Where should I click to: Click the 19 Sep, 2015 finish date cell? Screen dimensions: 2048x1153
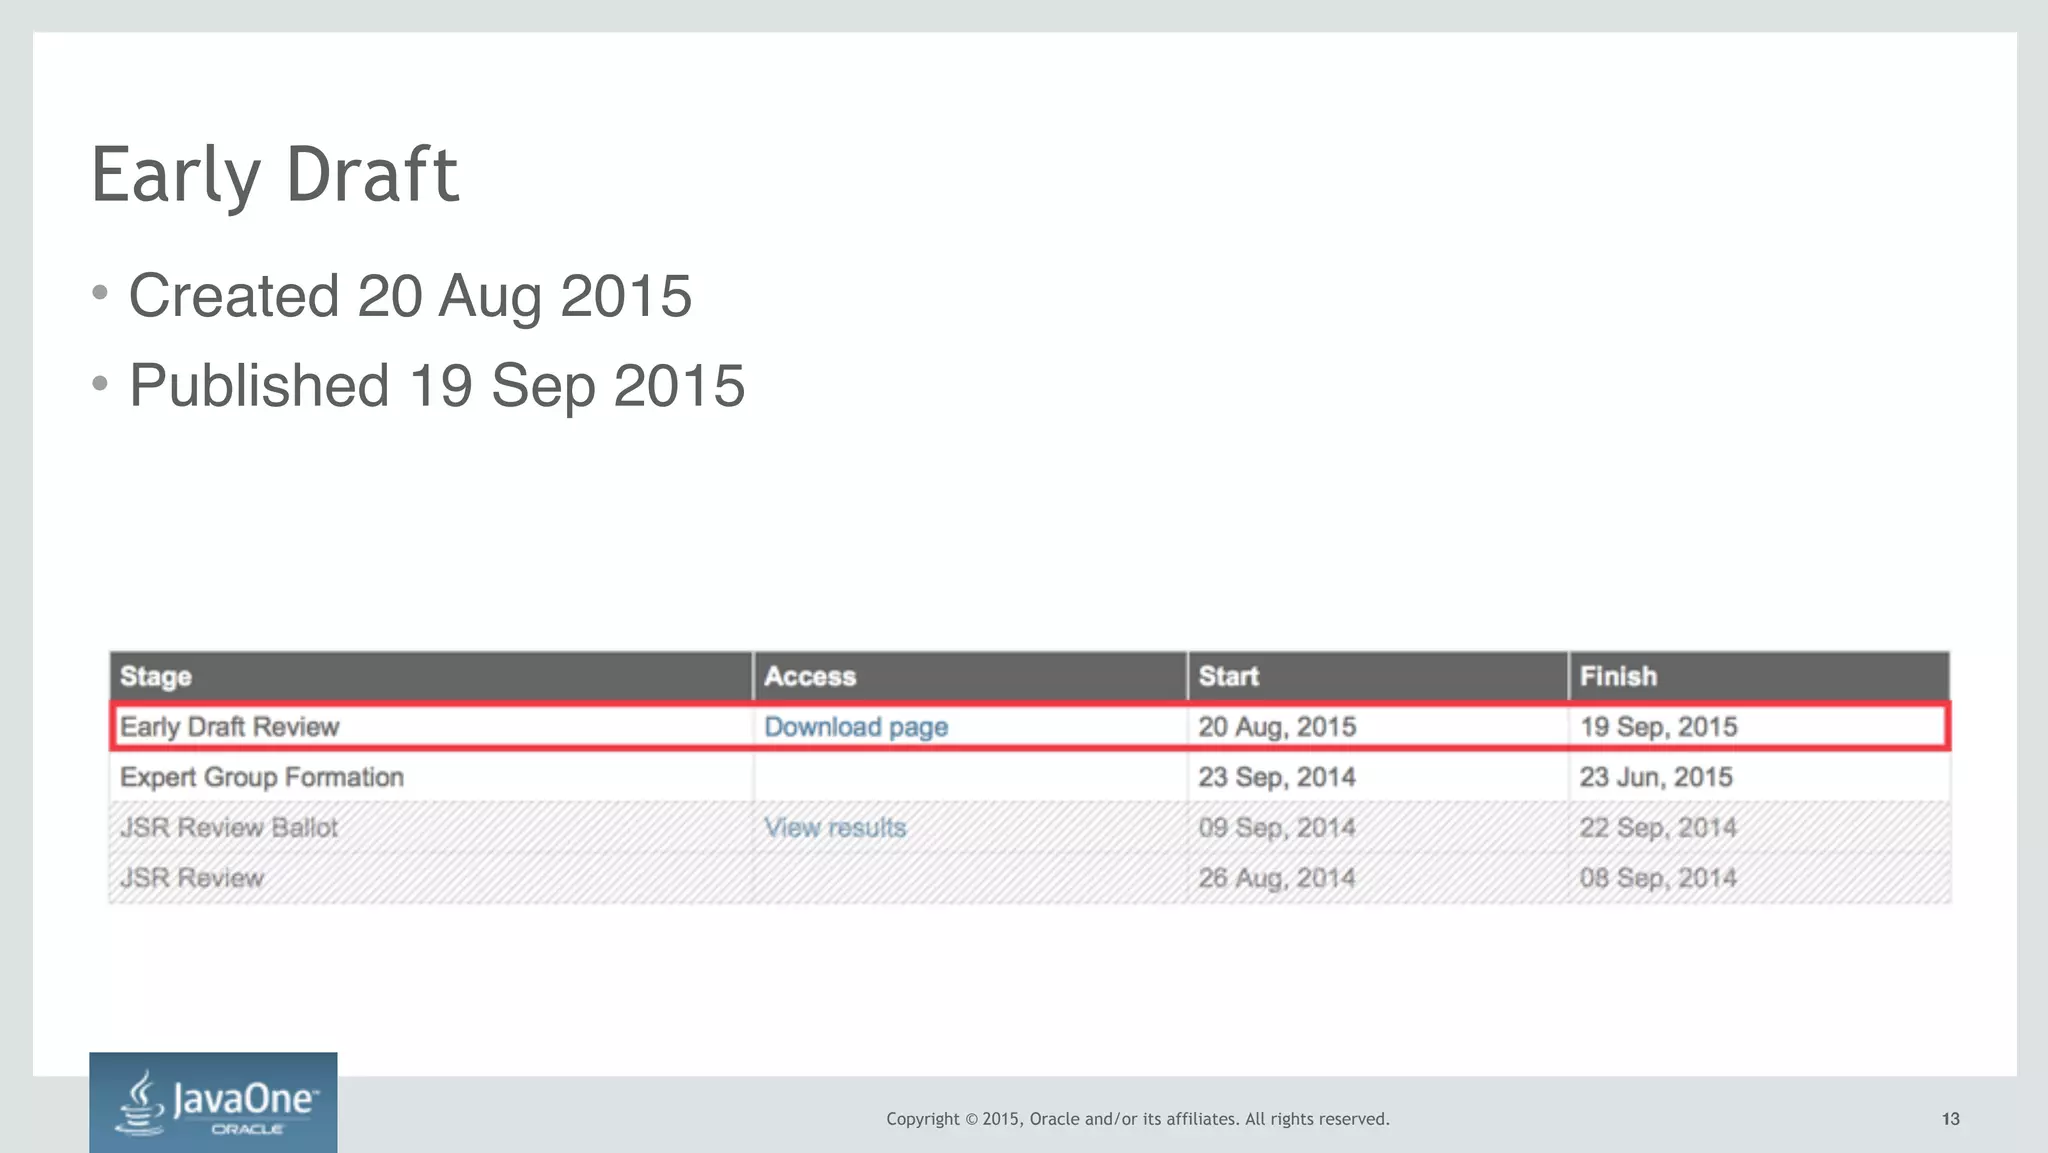(x=1657, y=727)
